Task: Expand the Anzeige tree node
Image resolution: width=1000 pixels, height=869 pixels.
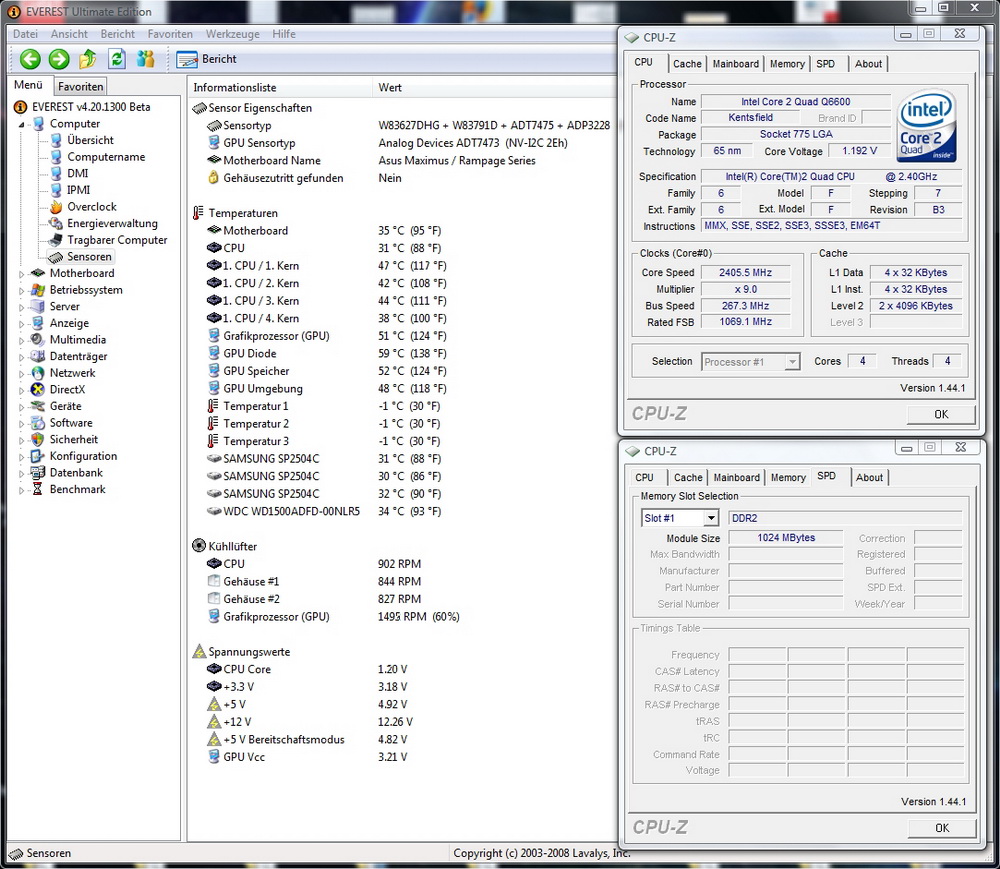Action: pyautogui.click(x=21, y=324)
